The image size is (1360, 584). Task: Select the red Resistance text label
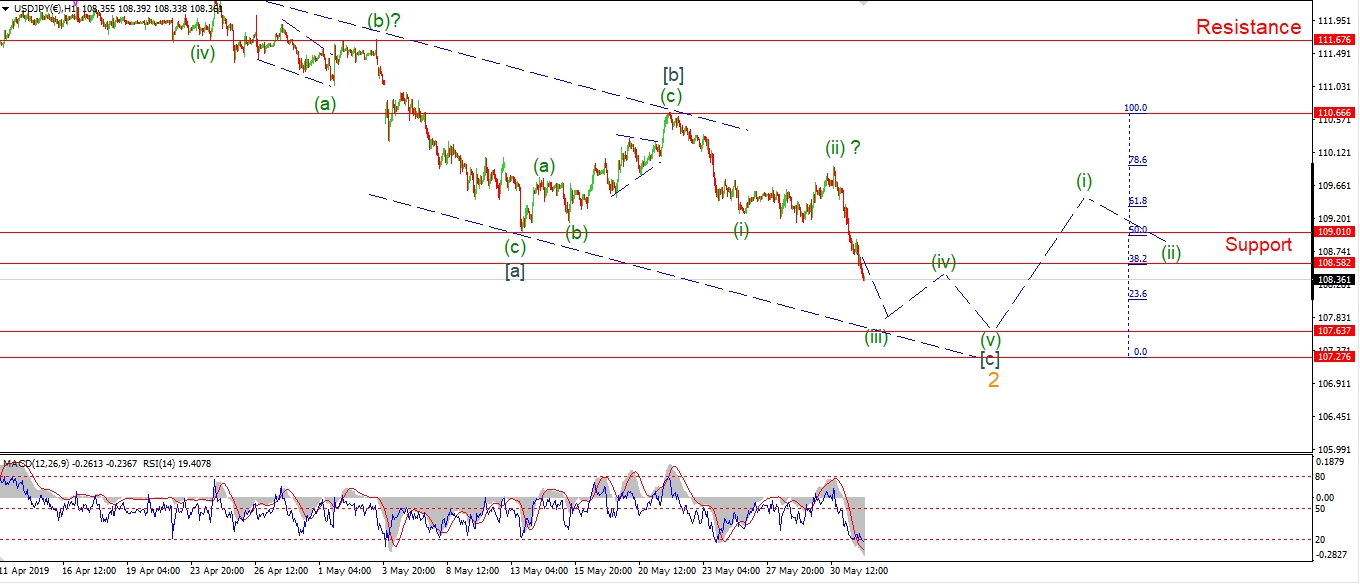coord(1248,27)
